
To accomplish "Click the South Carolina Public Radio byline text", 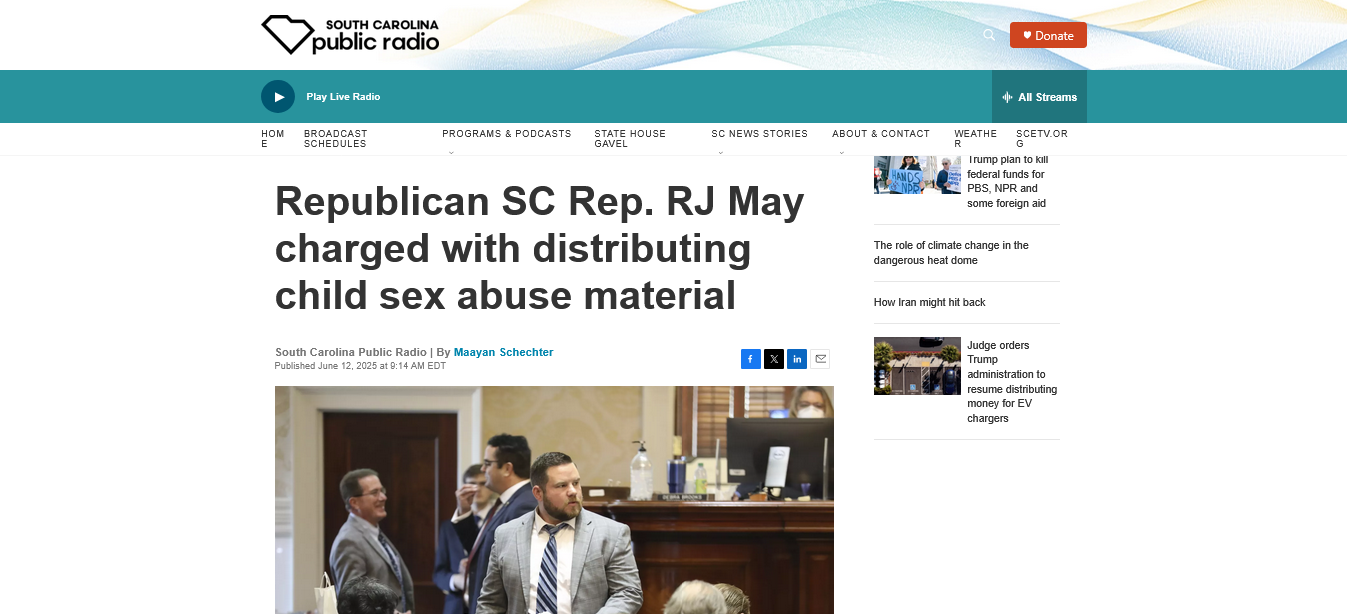I will tap(351, 352).
